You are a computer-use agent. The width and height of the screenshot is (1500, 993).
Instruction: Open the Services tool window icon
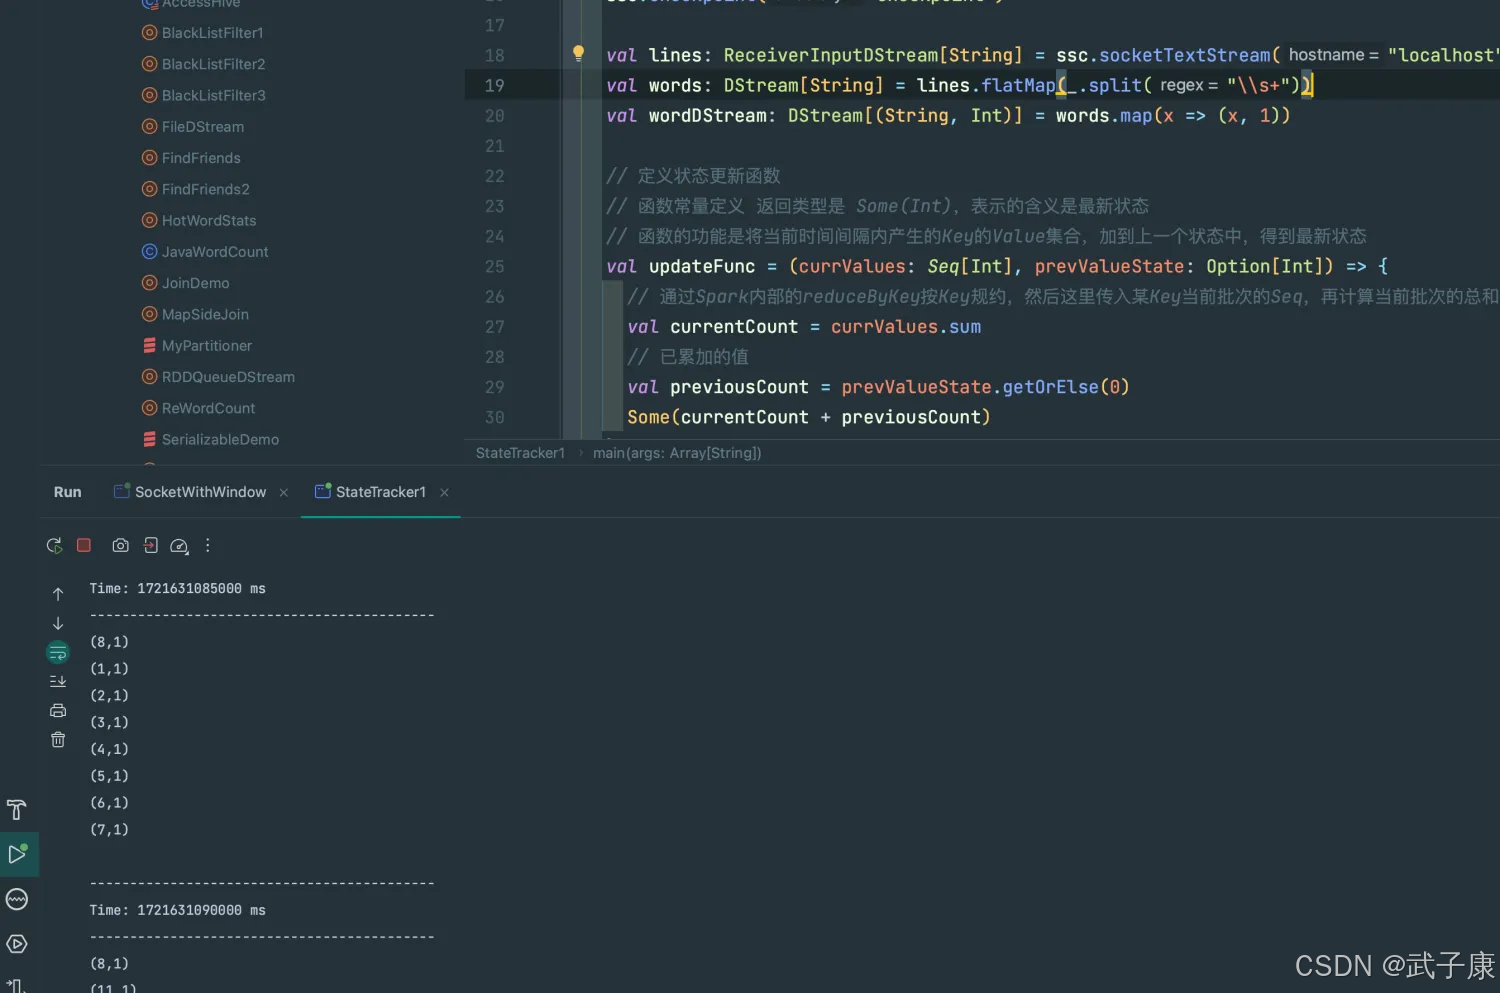(17, 944)
